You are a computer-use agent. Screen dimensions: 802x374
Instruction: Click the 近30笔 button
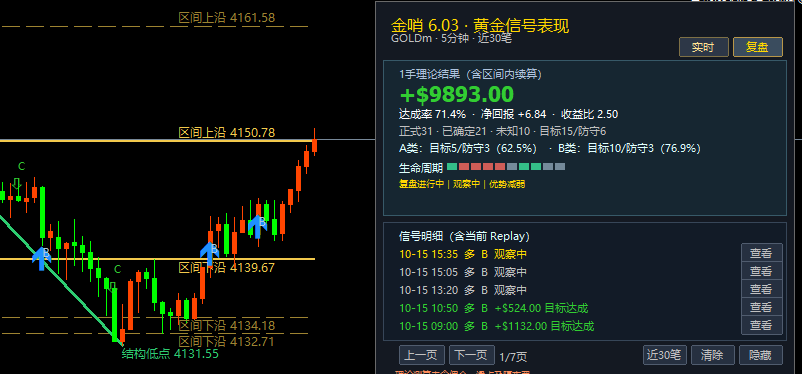[664, 355]
